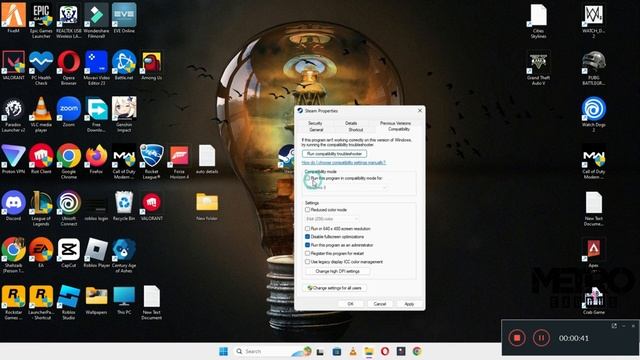Select the Opera Browser desktop icon
The image size is (640, 360).
(x=69, y=68)
